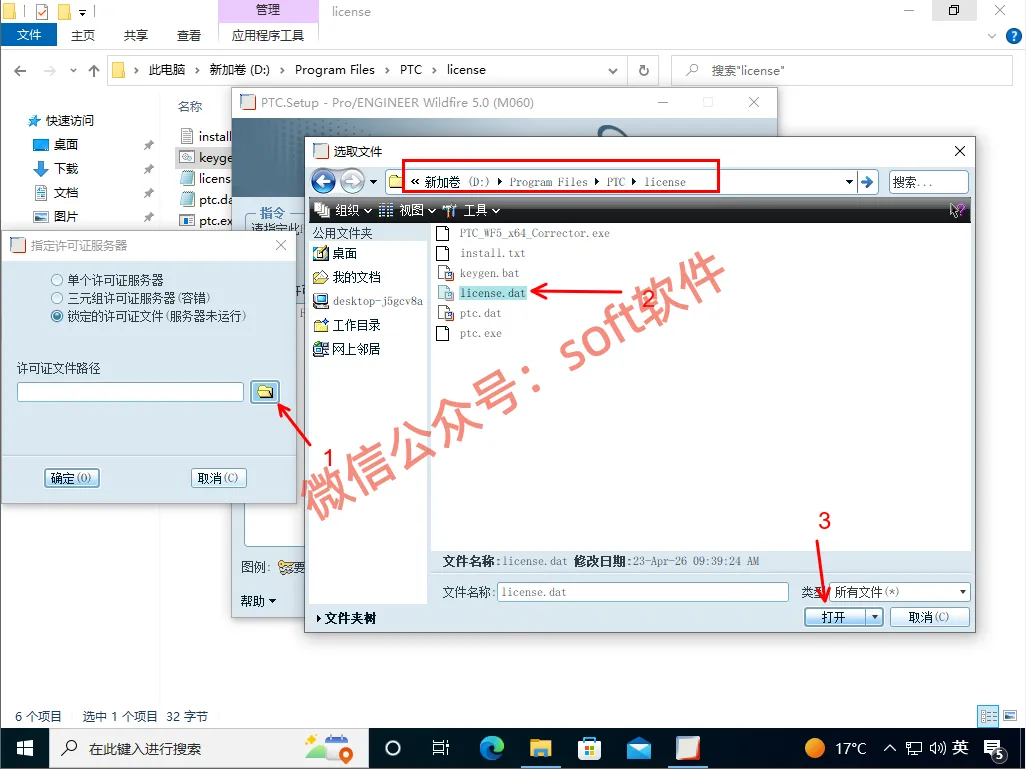Click 取消 in the 指定许可证服务器 dialog
This screenshot has width=1026, height=769.
[x=219, y=478]
